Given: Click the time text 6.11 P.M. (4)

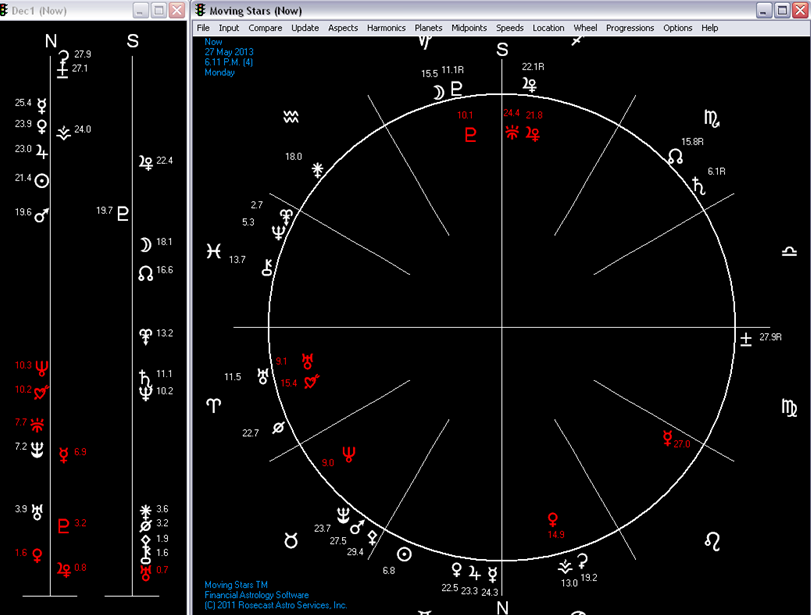Looking at the screenshot, I should (229, 62).
